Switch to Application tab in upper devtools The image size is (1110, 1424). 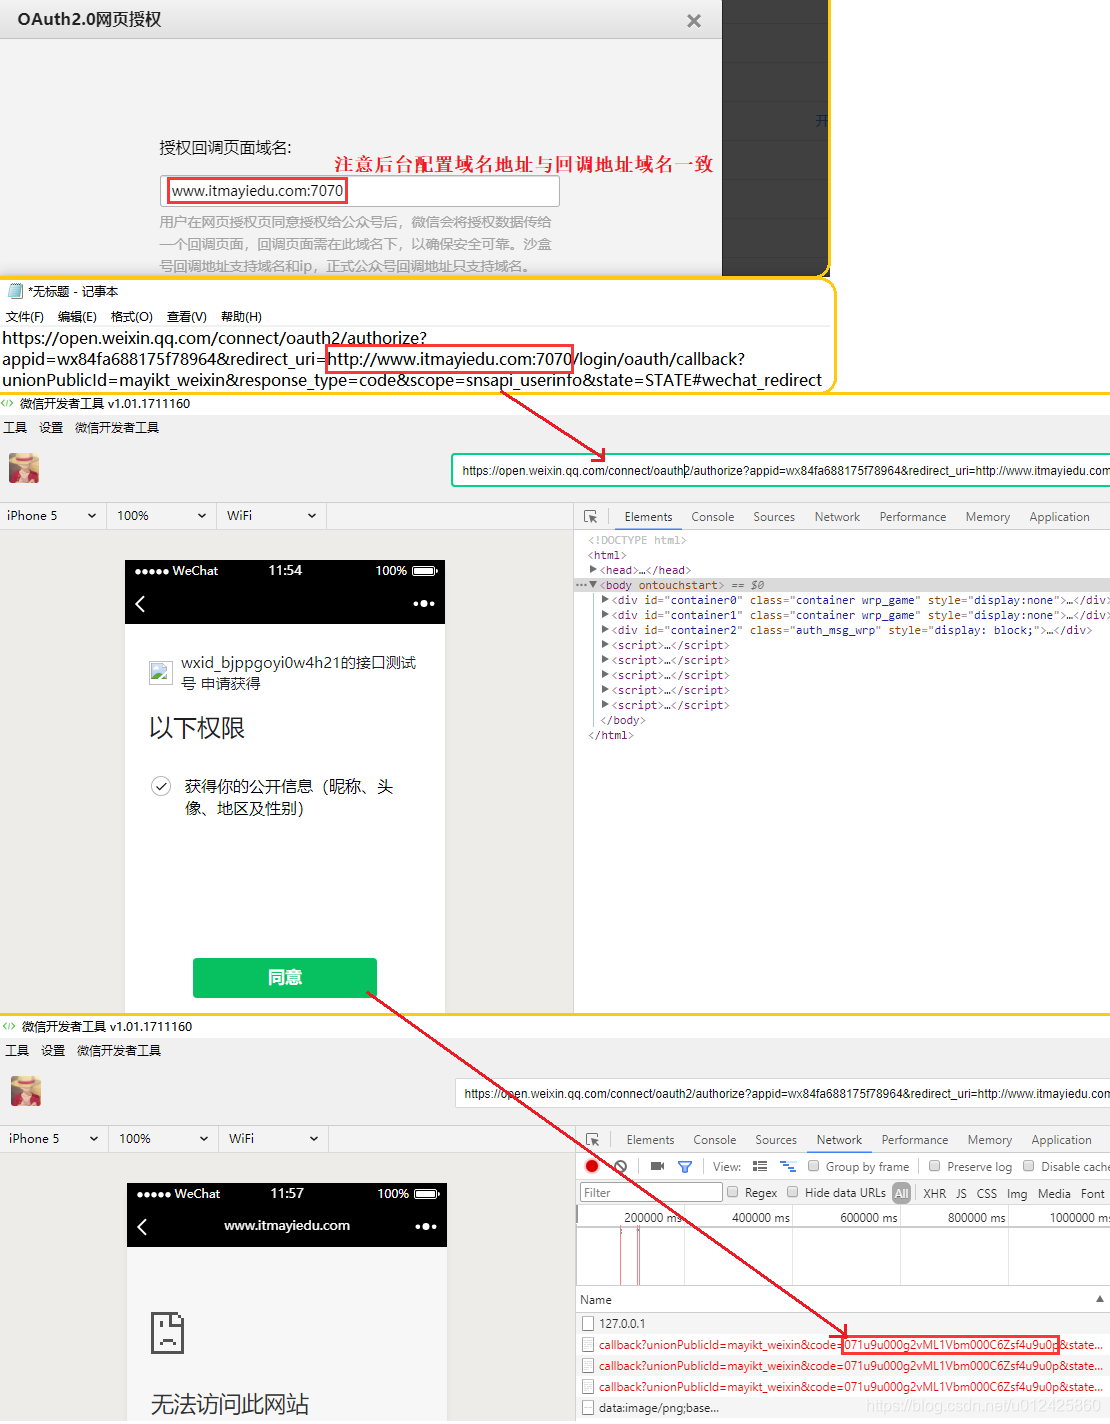1060,517
